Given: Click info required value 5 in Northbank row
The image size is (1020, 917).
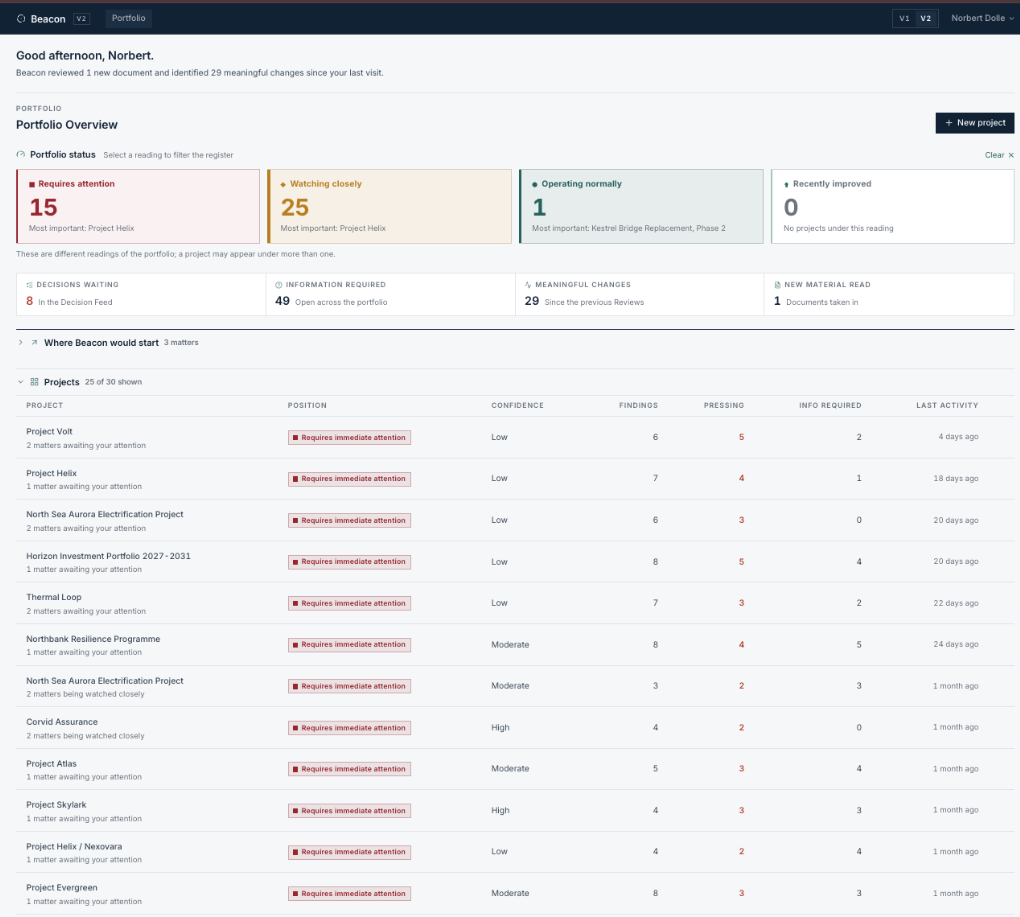Looking at the screenshot, I should pyautogui.click(x=859, y=645).
